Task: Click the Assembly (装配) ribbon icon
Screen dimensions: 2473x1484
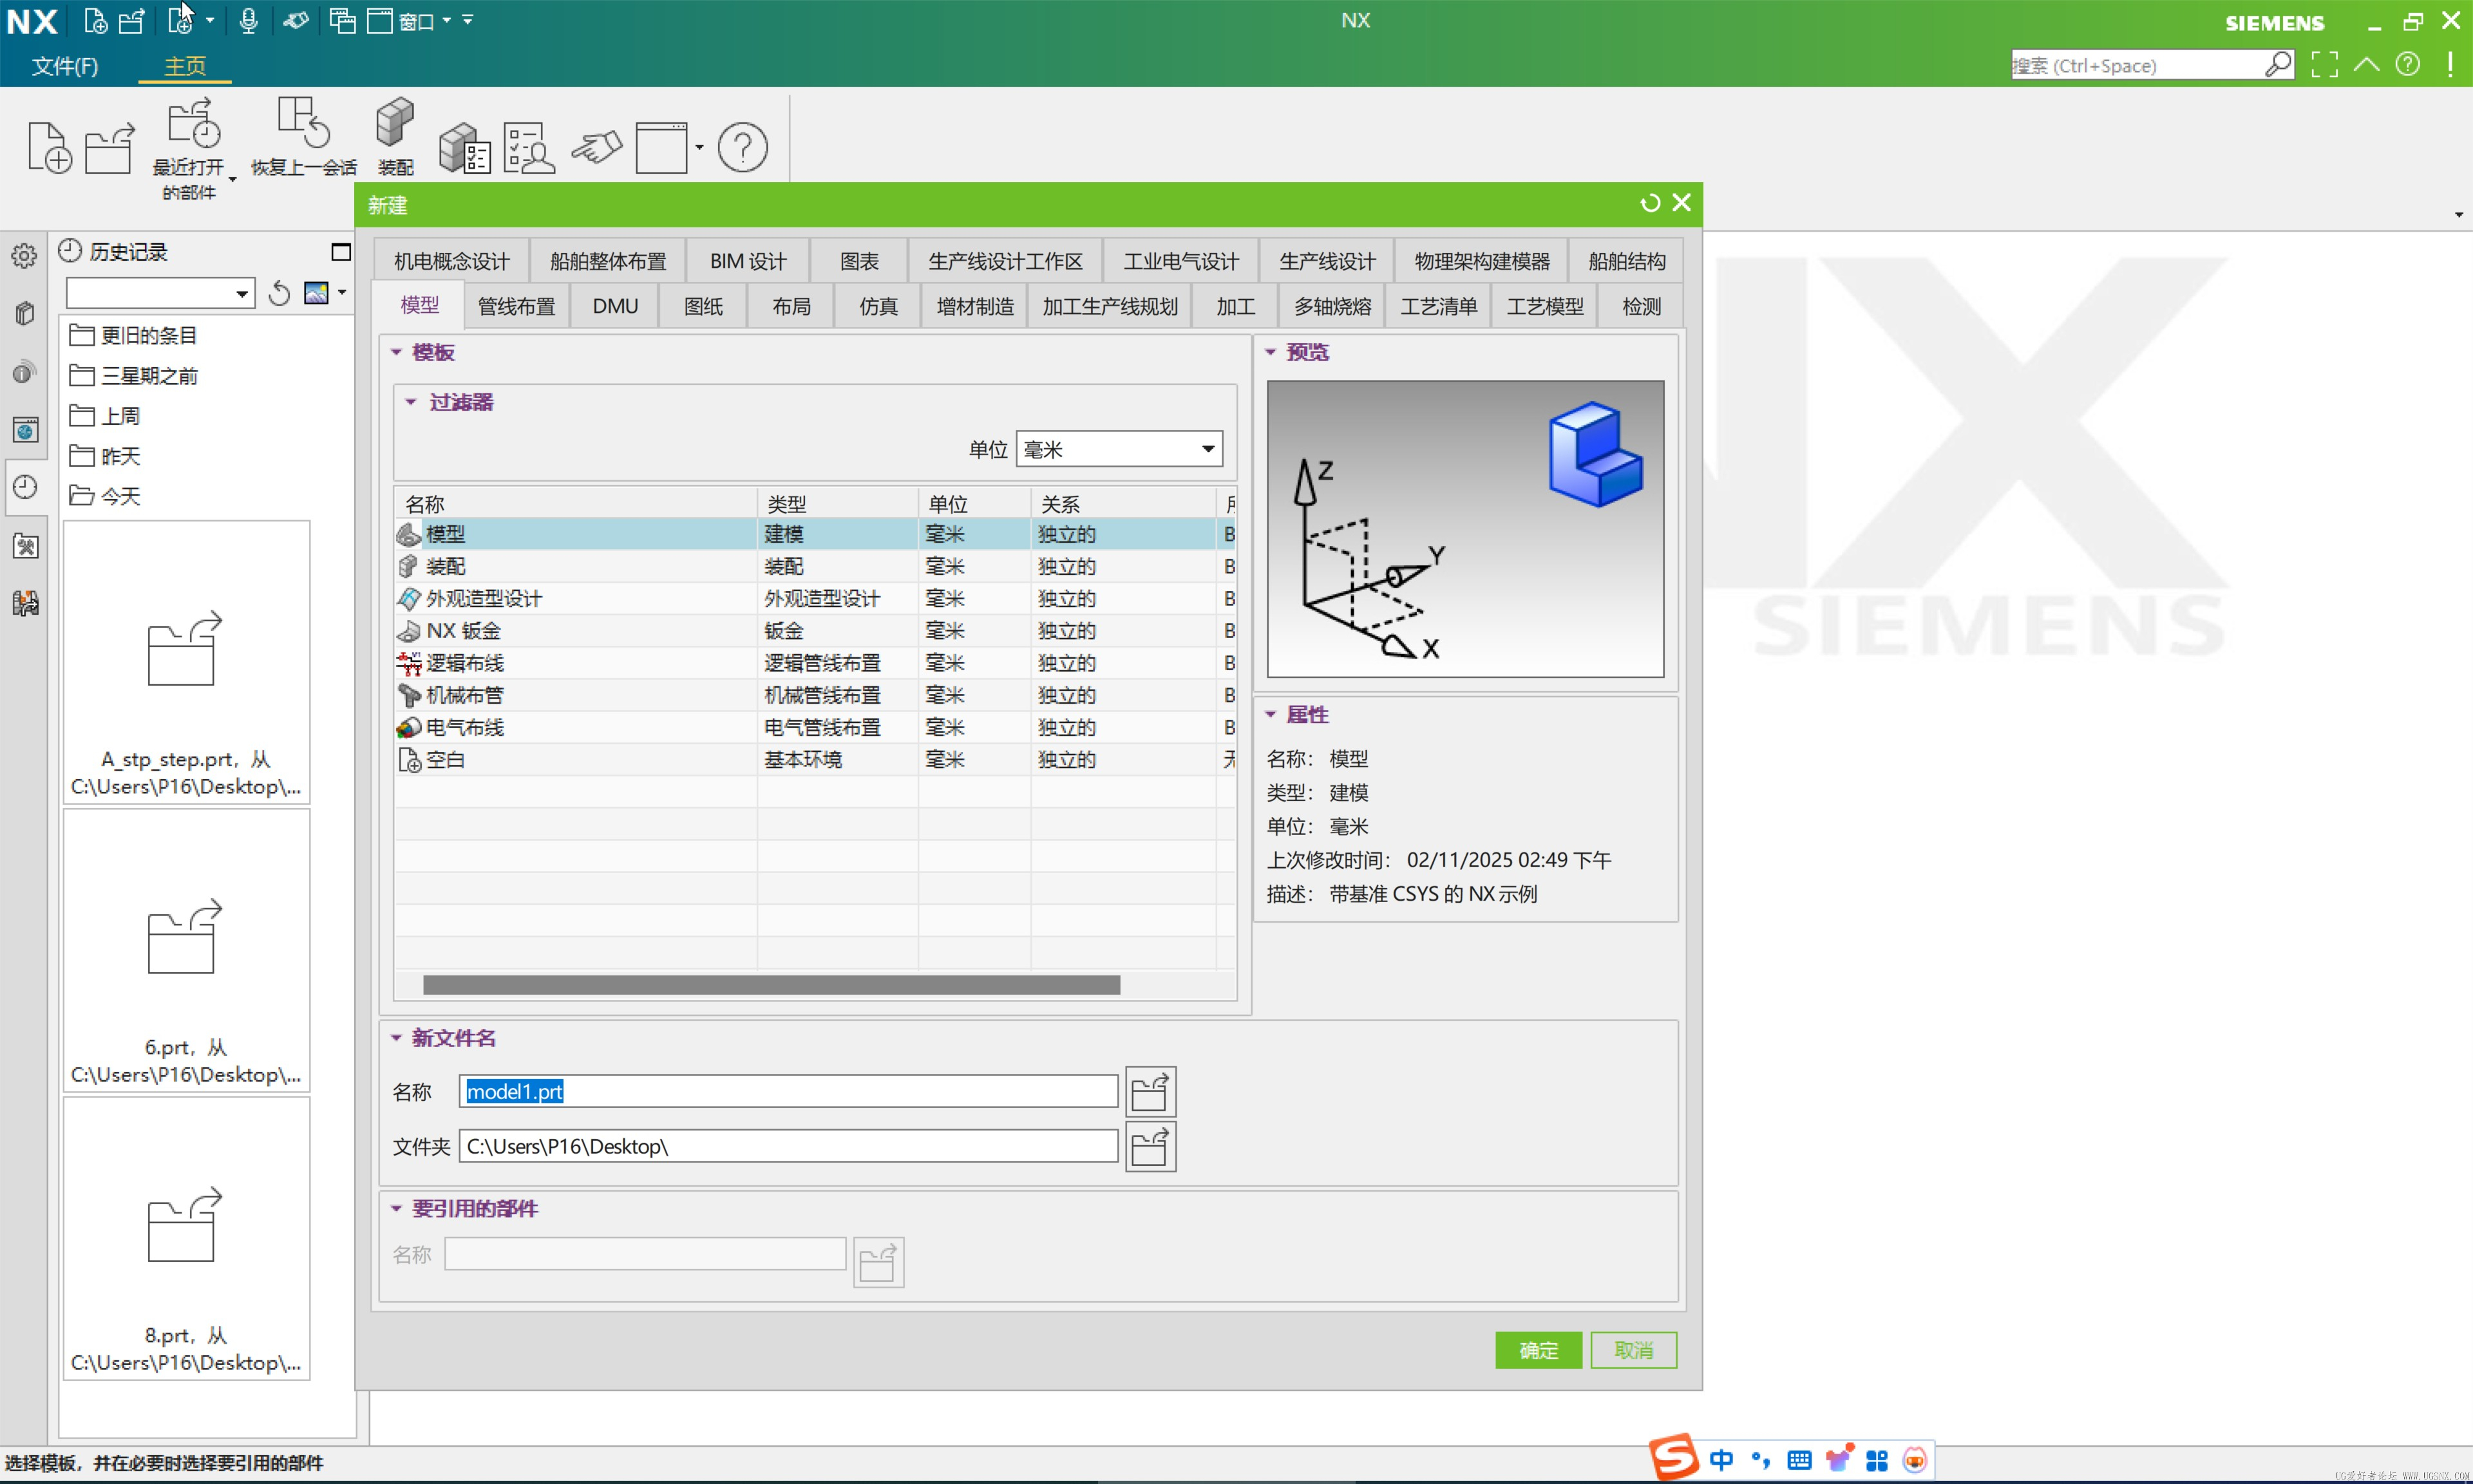Action: pos(395,137)
